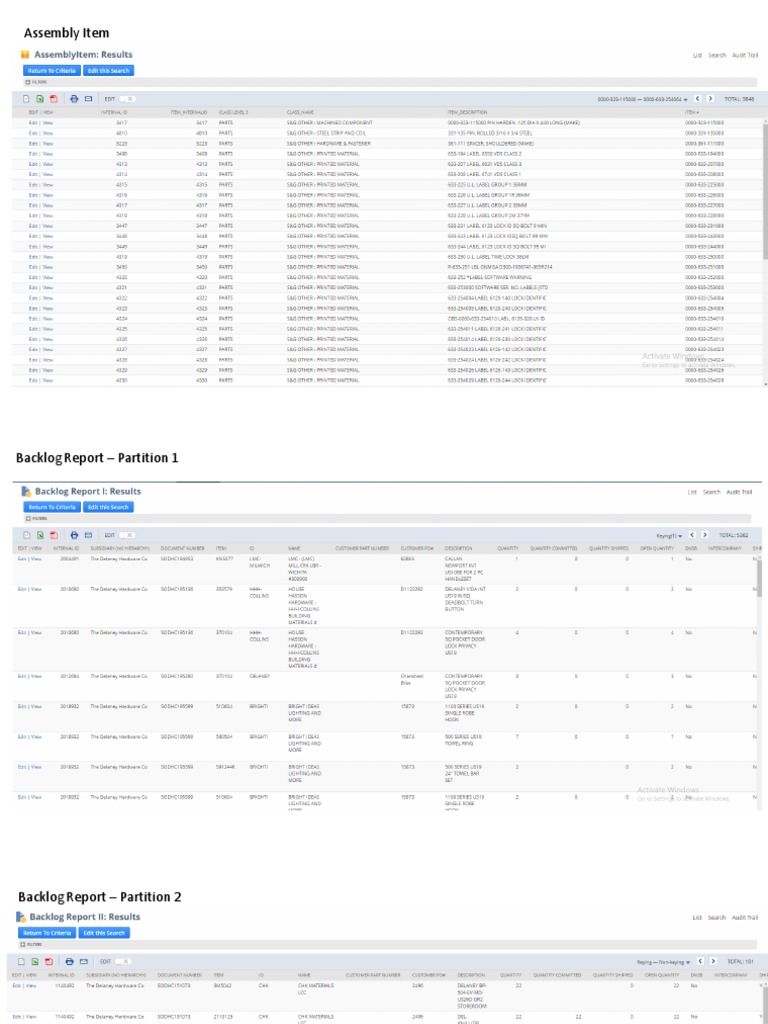The image size is (768, 1024).
Task: Export AssemblyItem results to PDF icon
Action: [54, 99]
